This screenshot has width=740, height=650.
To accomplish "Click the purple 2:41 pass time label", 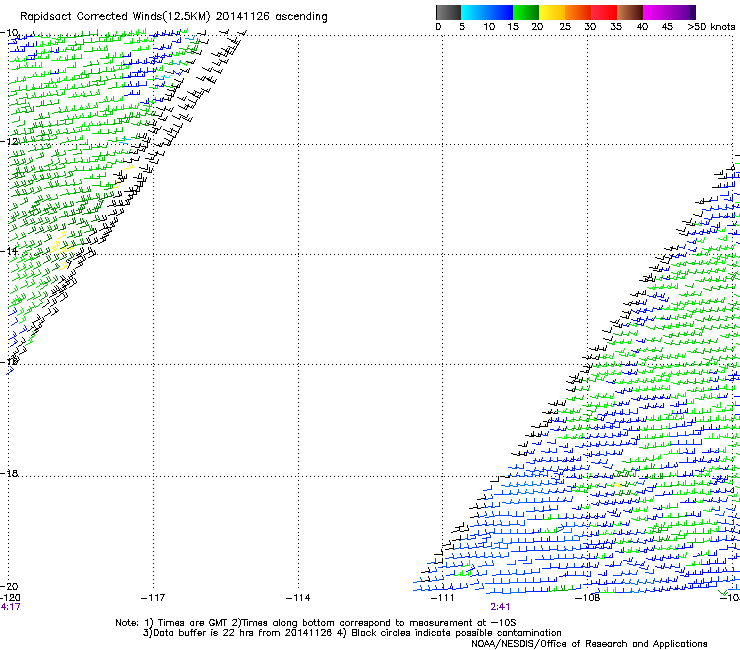I will (x=500, y=607).
